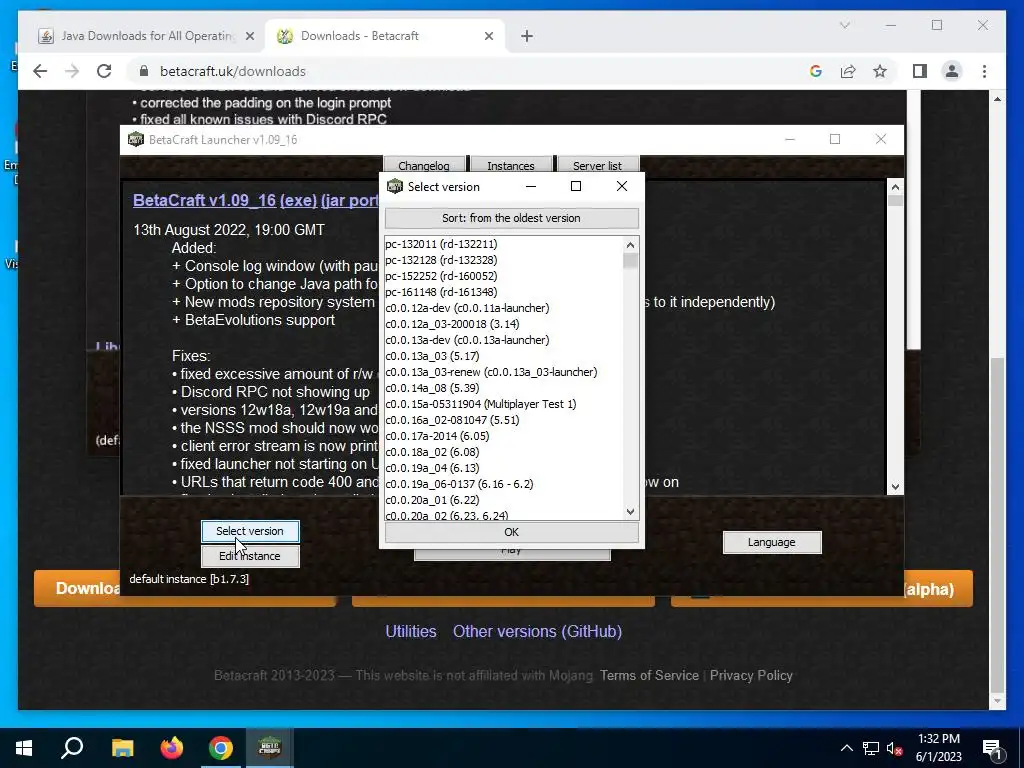Switch to BetaCraft launcher taskbar icon
The image size is (1024, 768).
click(x=269, y=748)
